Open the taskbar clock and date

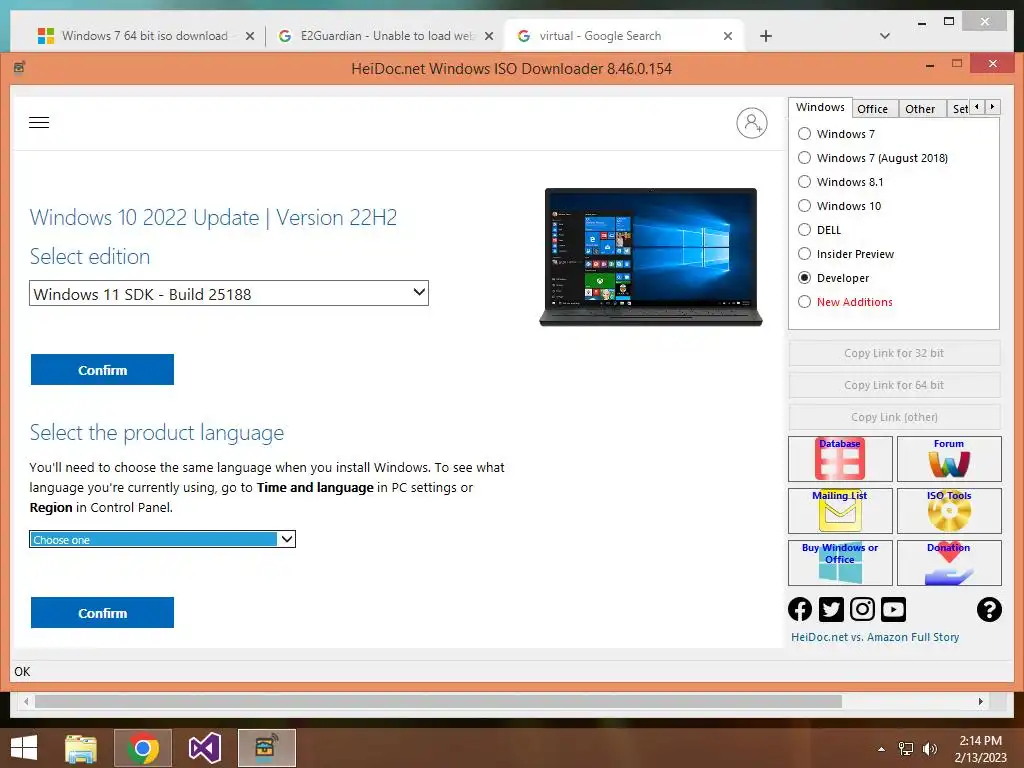[x=980, y=749]
